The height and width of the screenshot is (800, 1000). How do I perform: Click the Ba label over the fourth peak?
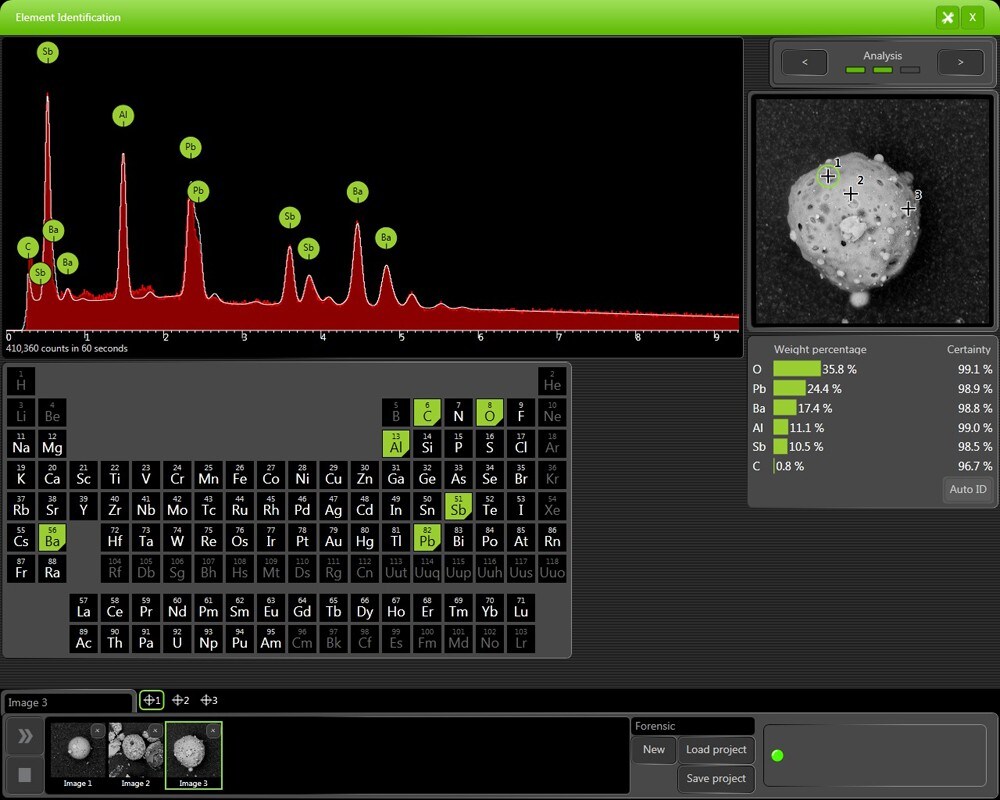point(357,191)
